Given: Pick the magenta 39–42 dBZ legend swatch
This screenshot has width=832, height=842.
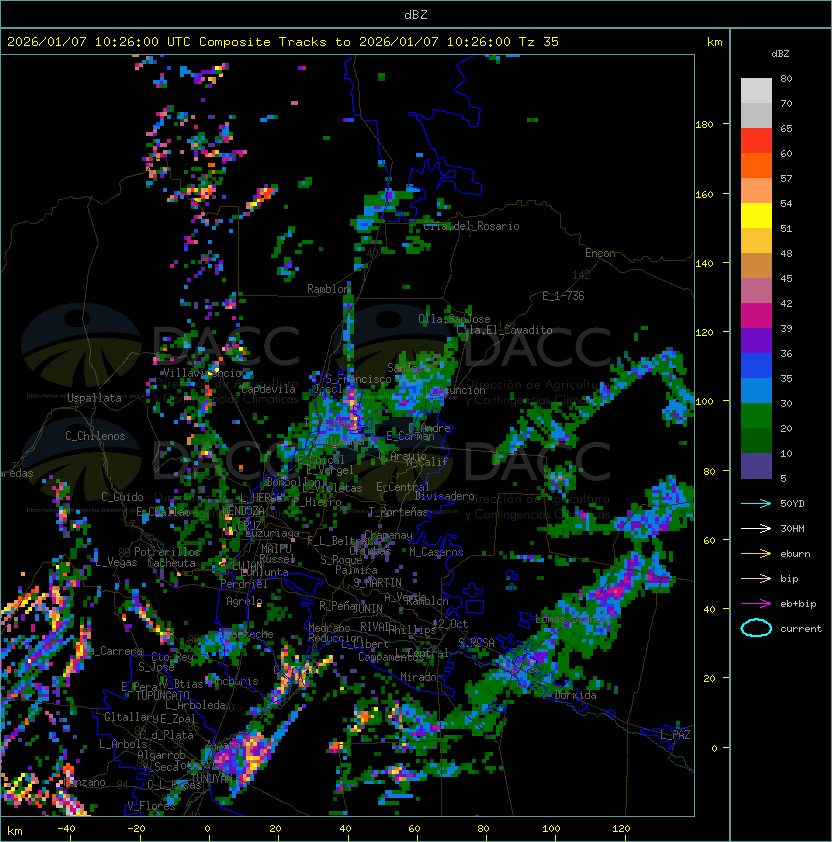Looking at the screenshot, I should pos(756,315).
